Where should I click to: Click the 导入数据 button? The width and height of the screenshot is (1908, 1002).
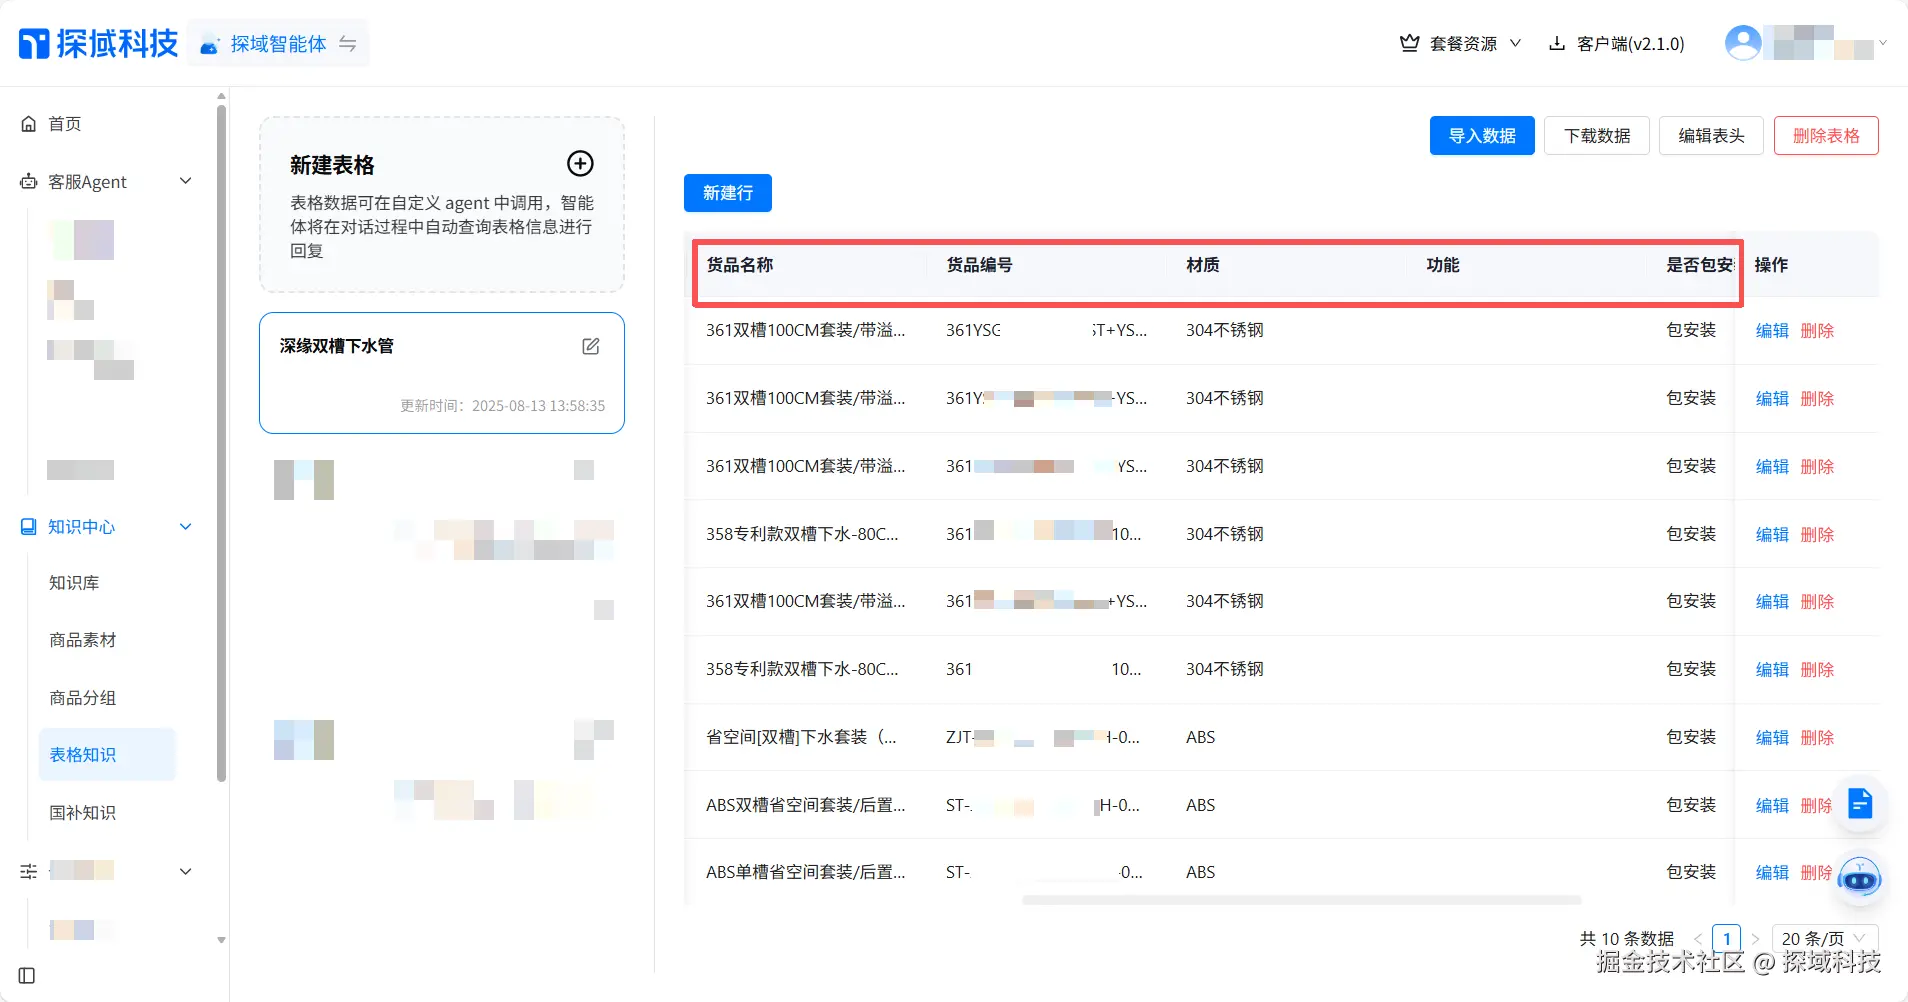coord(1482,136)
